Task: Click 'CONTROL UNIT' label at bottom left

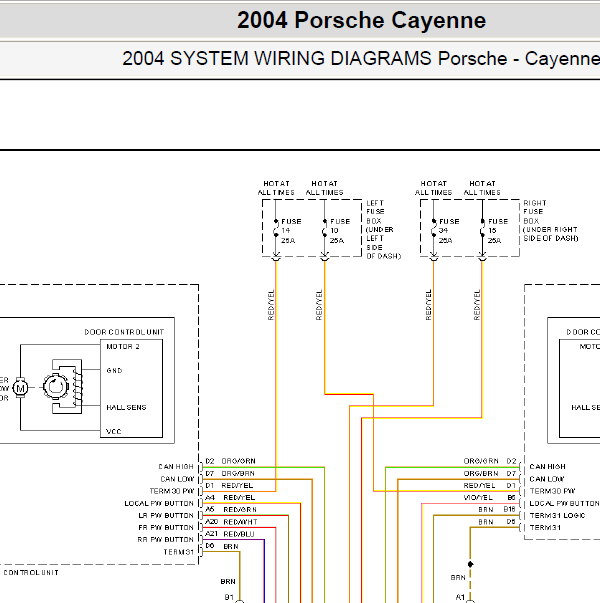Action: pos(31,573)
